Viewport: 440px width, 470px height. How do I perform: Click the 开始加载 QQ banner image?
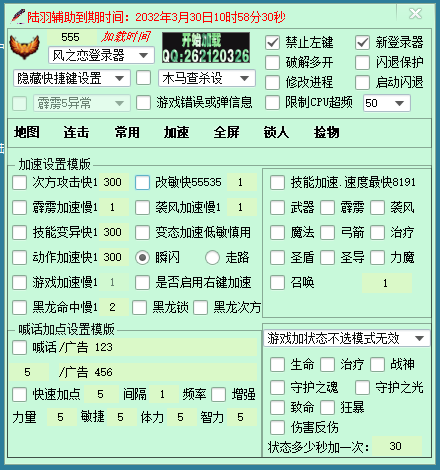click(x=206, y=47)
